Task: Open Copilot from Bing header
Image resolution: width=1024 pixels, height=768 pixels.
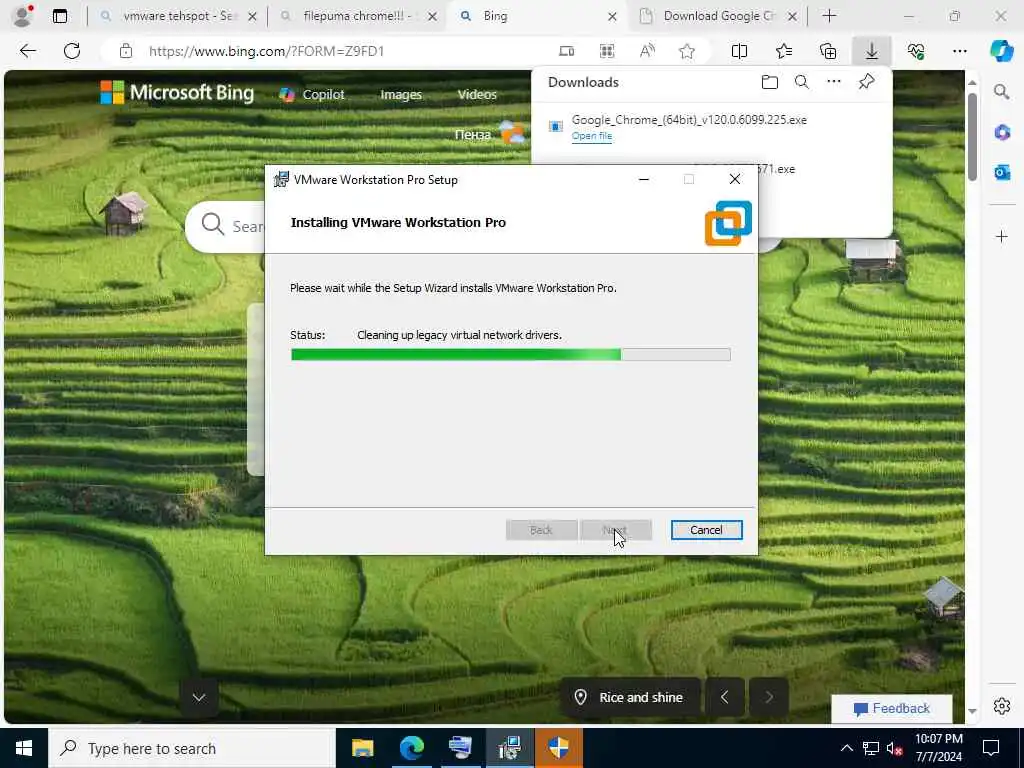Action: click(x=312, y=95)
